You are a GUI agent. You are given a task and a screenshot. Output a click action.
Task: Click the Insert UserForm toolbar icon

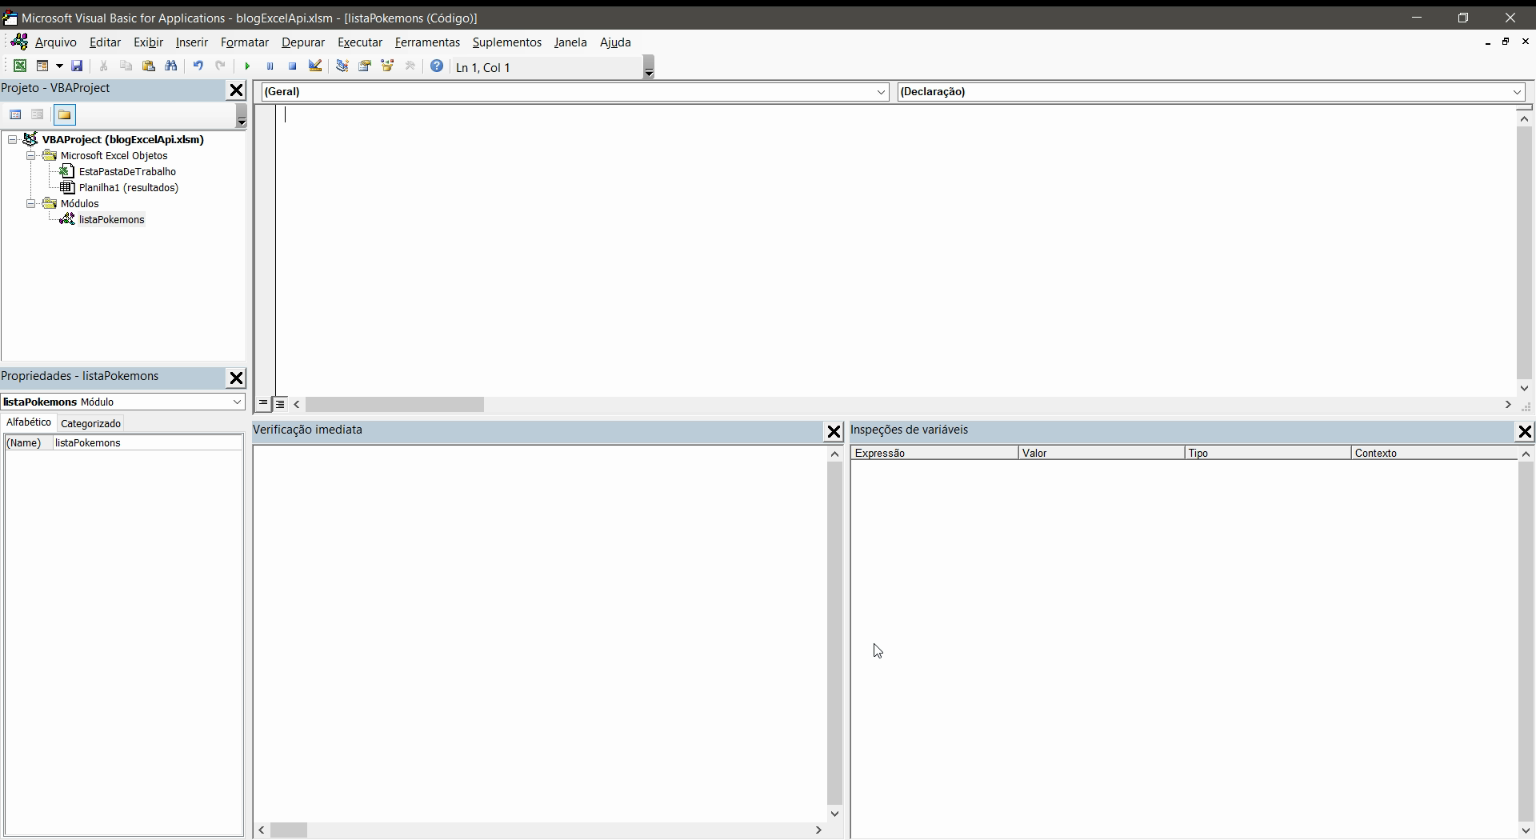(x=42, y=66)
